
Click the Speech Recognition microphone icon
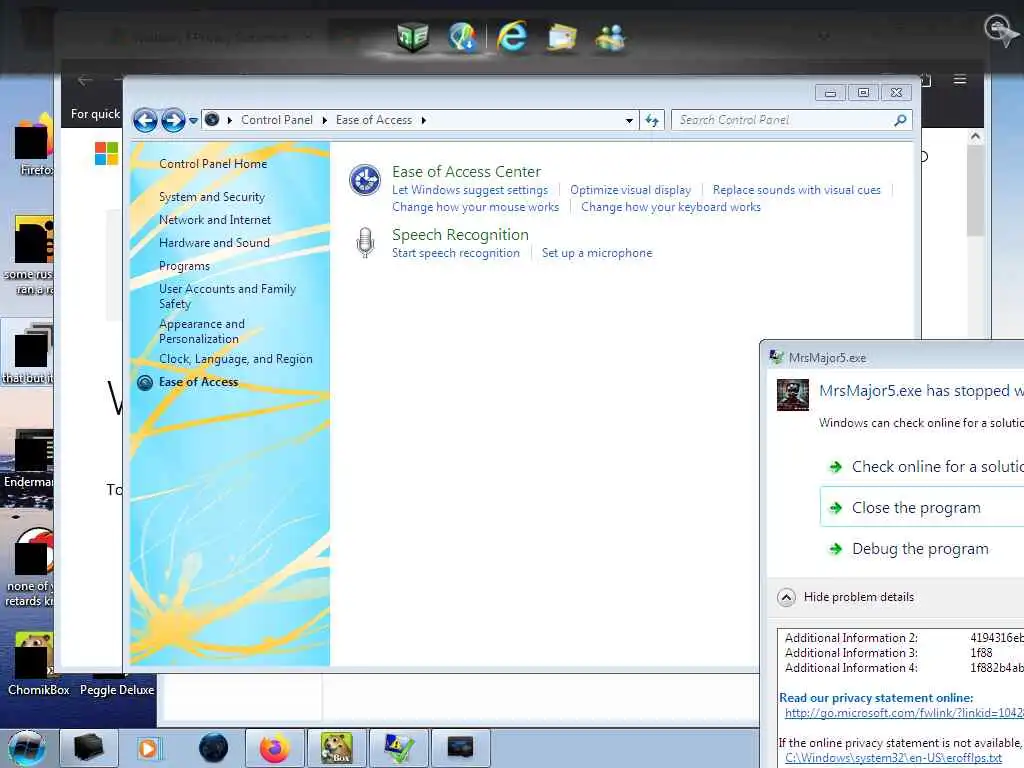click(x=365, y=242)
